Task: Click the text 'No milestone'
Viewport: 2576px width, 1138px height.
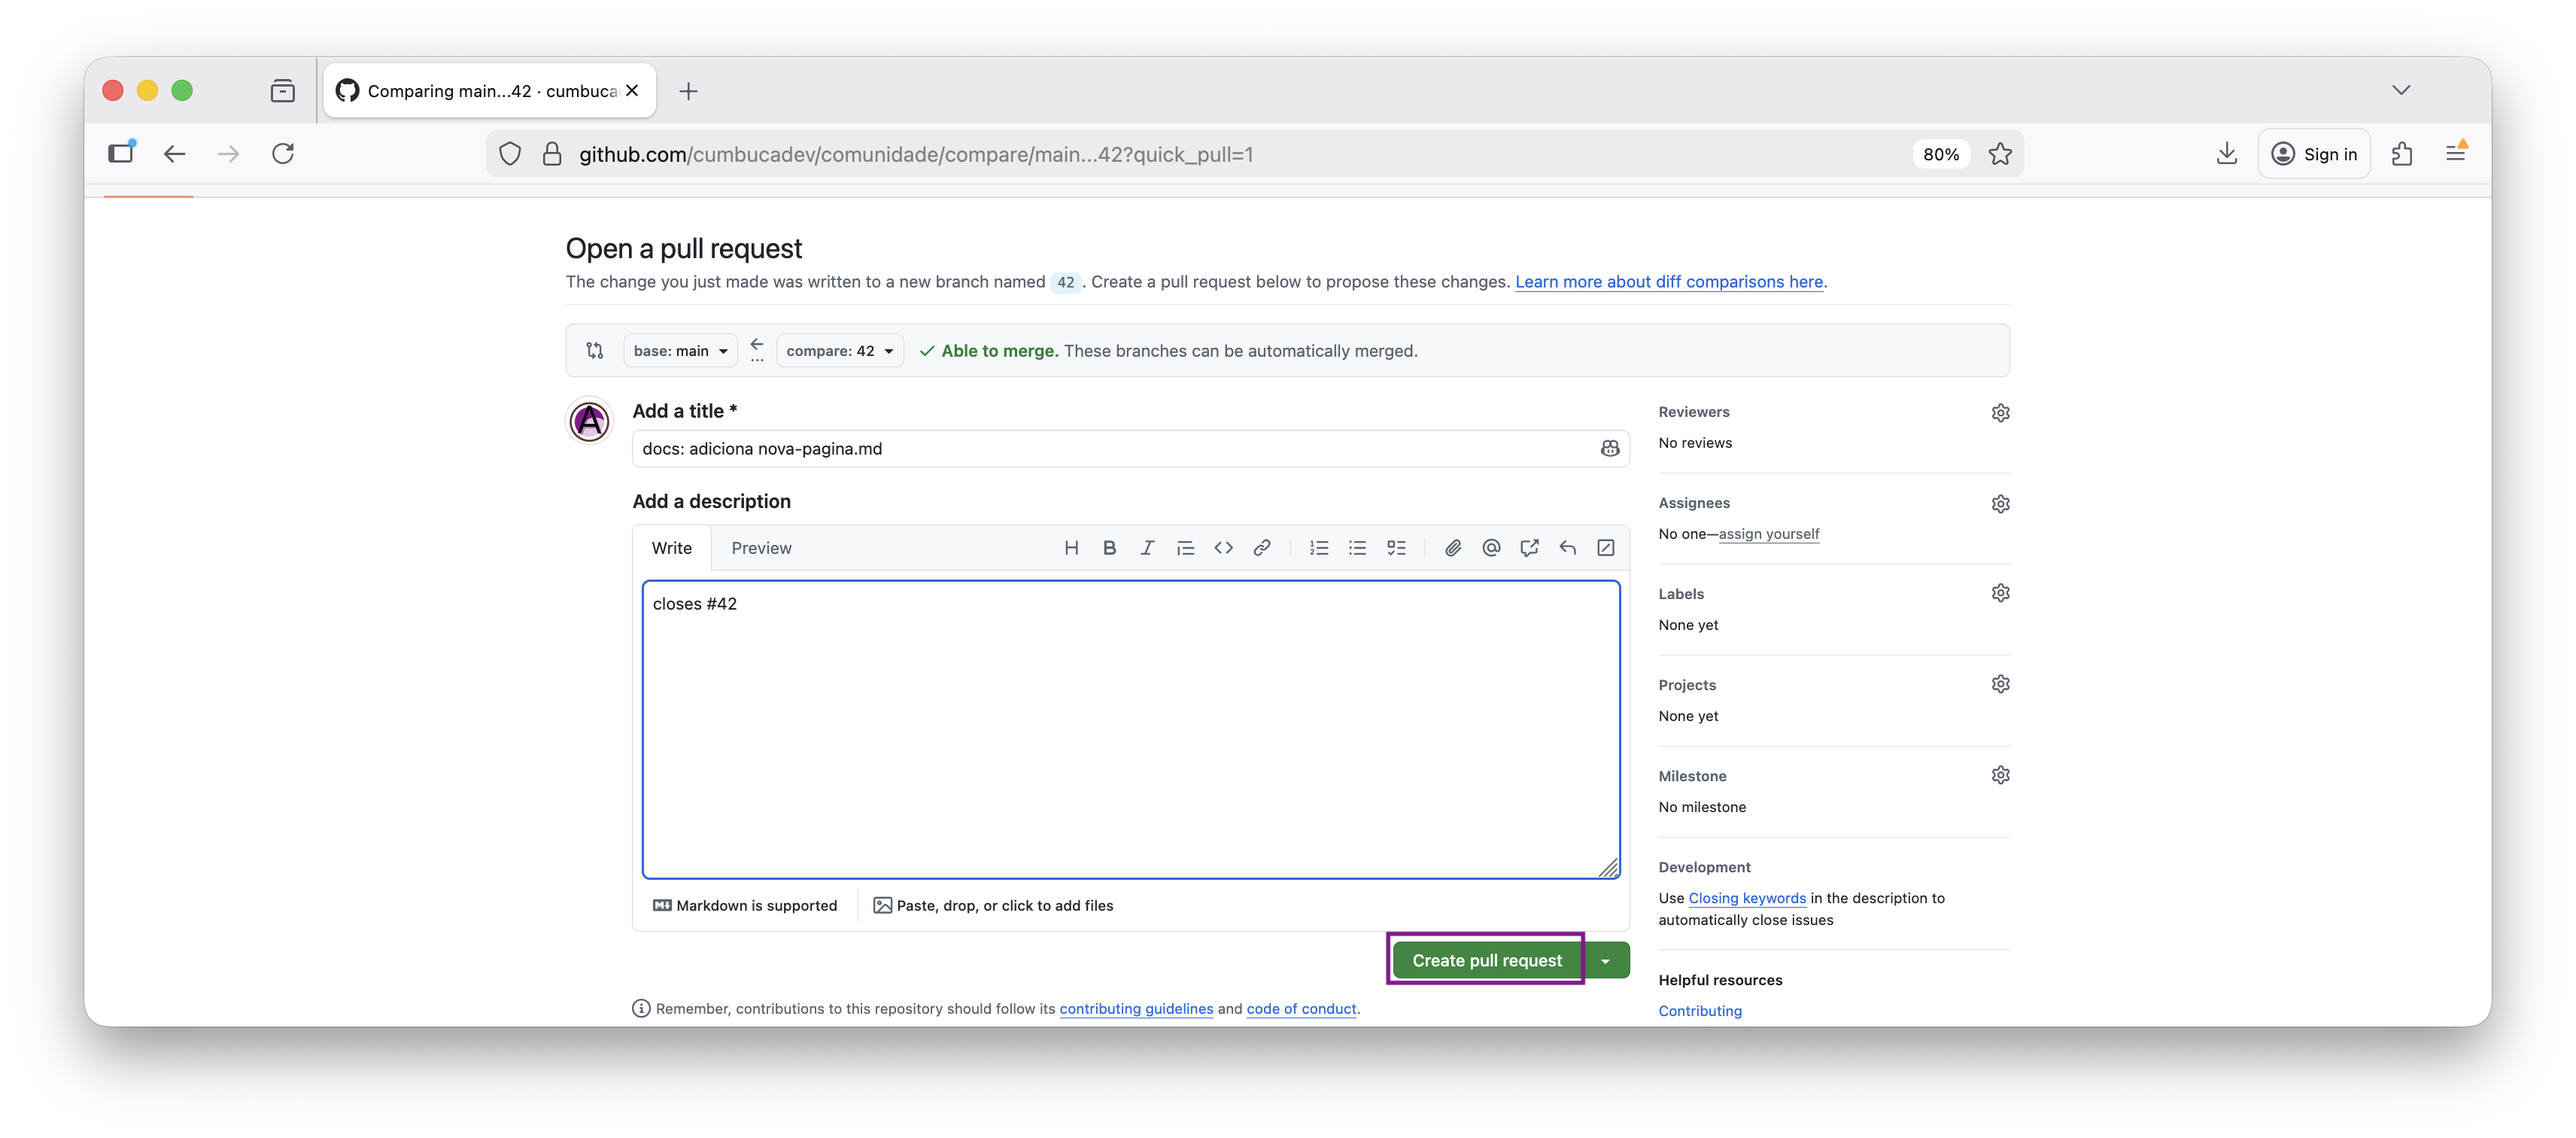Action: (x=1702, y=806)
